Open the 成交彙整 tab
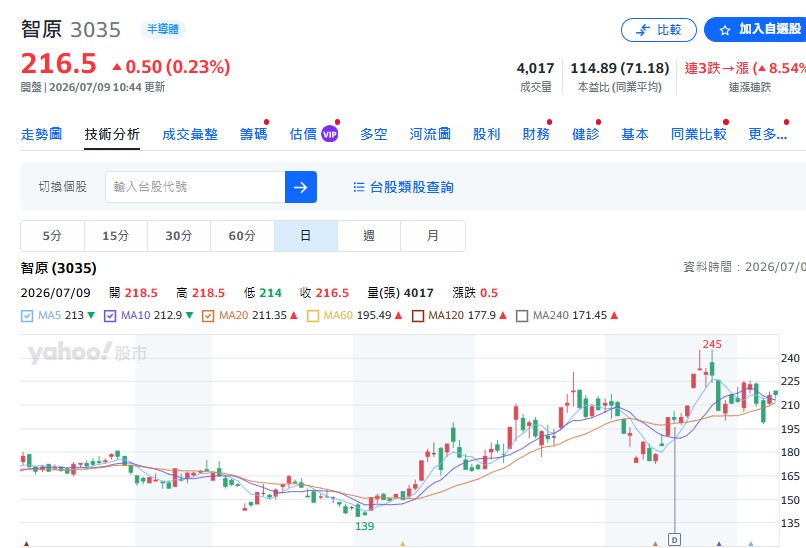806x548 pixels. (190, 134)
